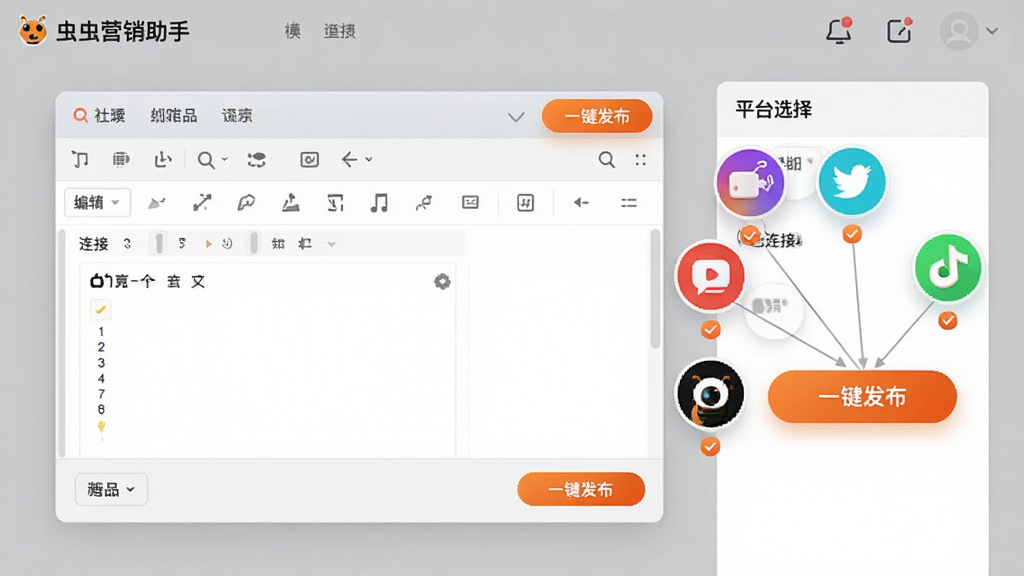Select the paint fill tool icon
1024x576 pixels.
(x=291, y=203)
